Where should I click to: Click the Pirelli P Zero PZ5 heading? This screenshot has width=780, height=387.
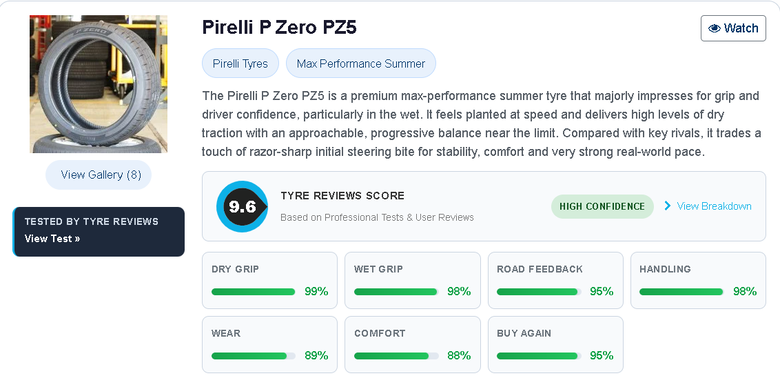(279, 27)
